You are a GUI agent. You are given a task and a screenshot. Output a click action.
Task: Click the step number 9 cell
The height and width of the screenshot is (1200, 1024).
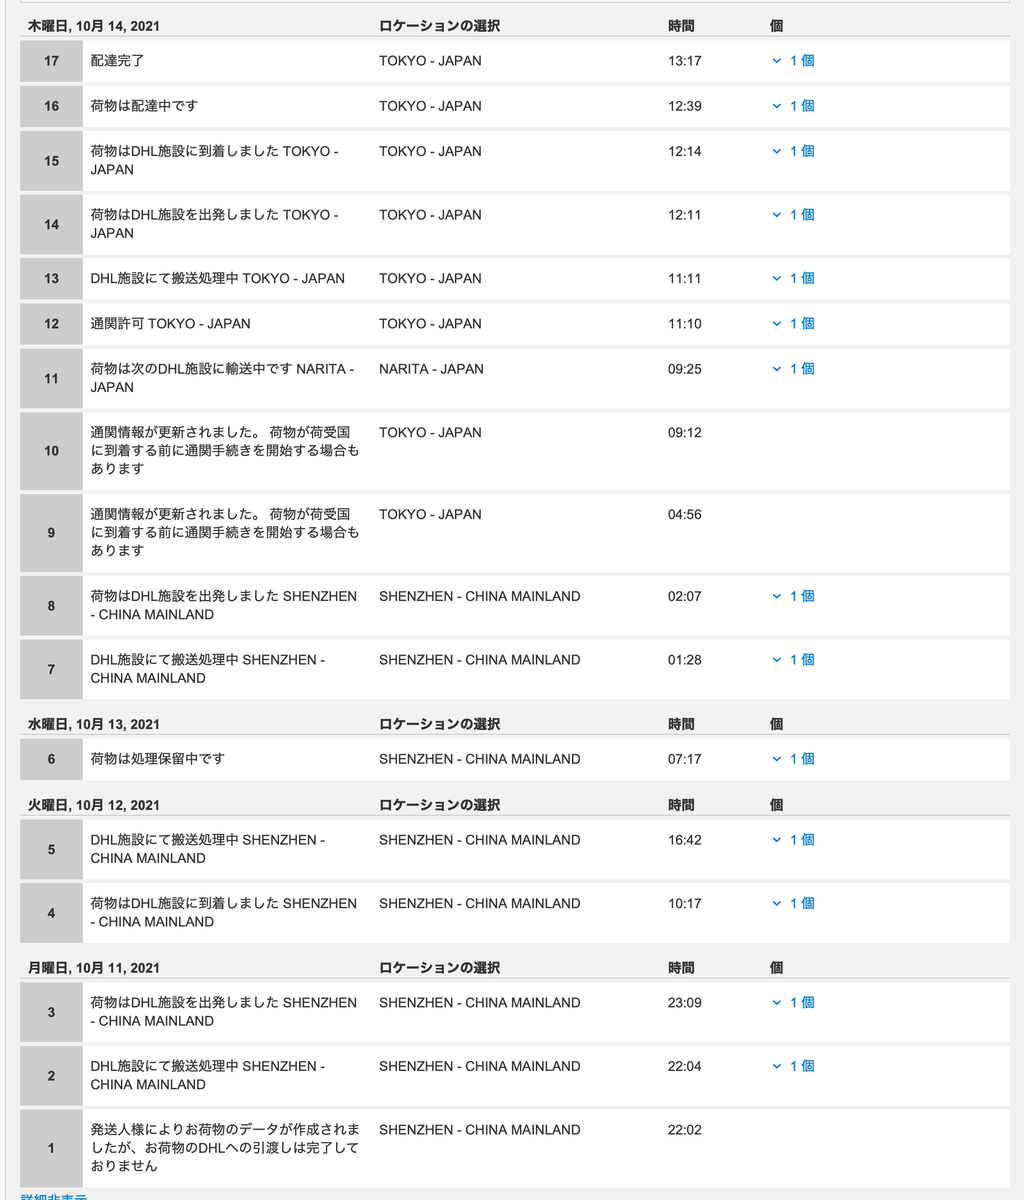tap(51, 533)
